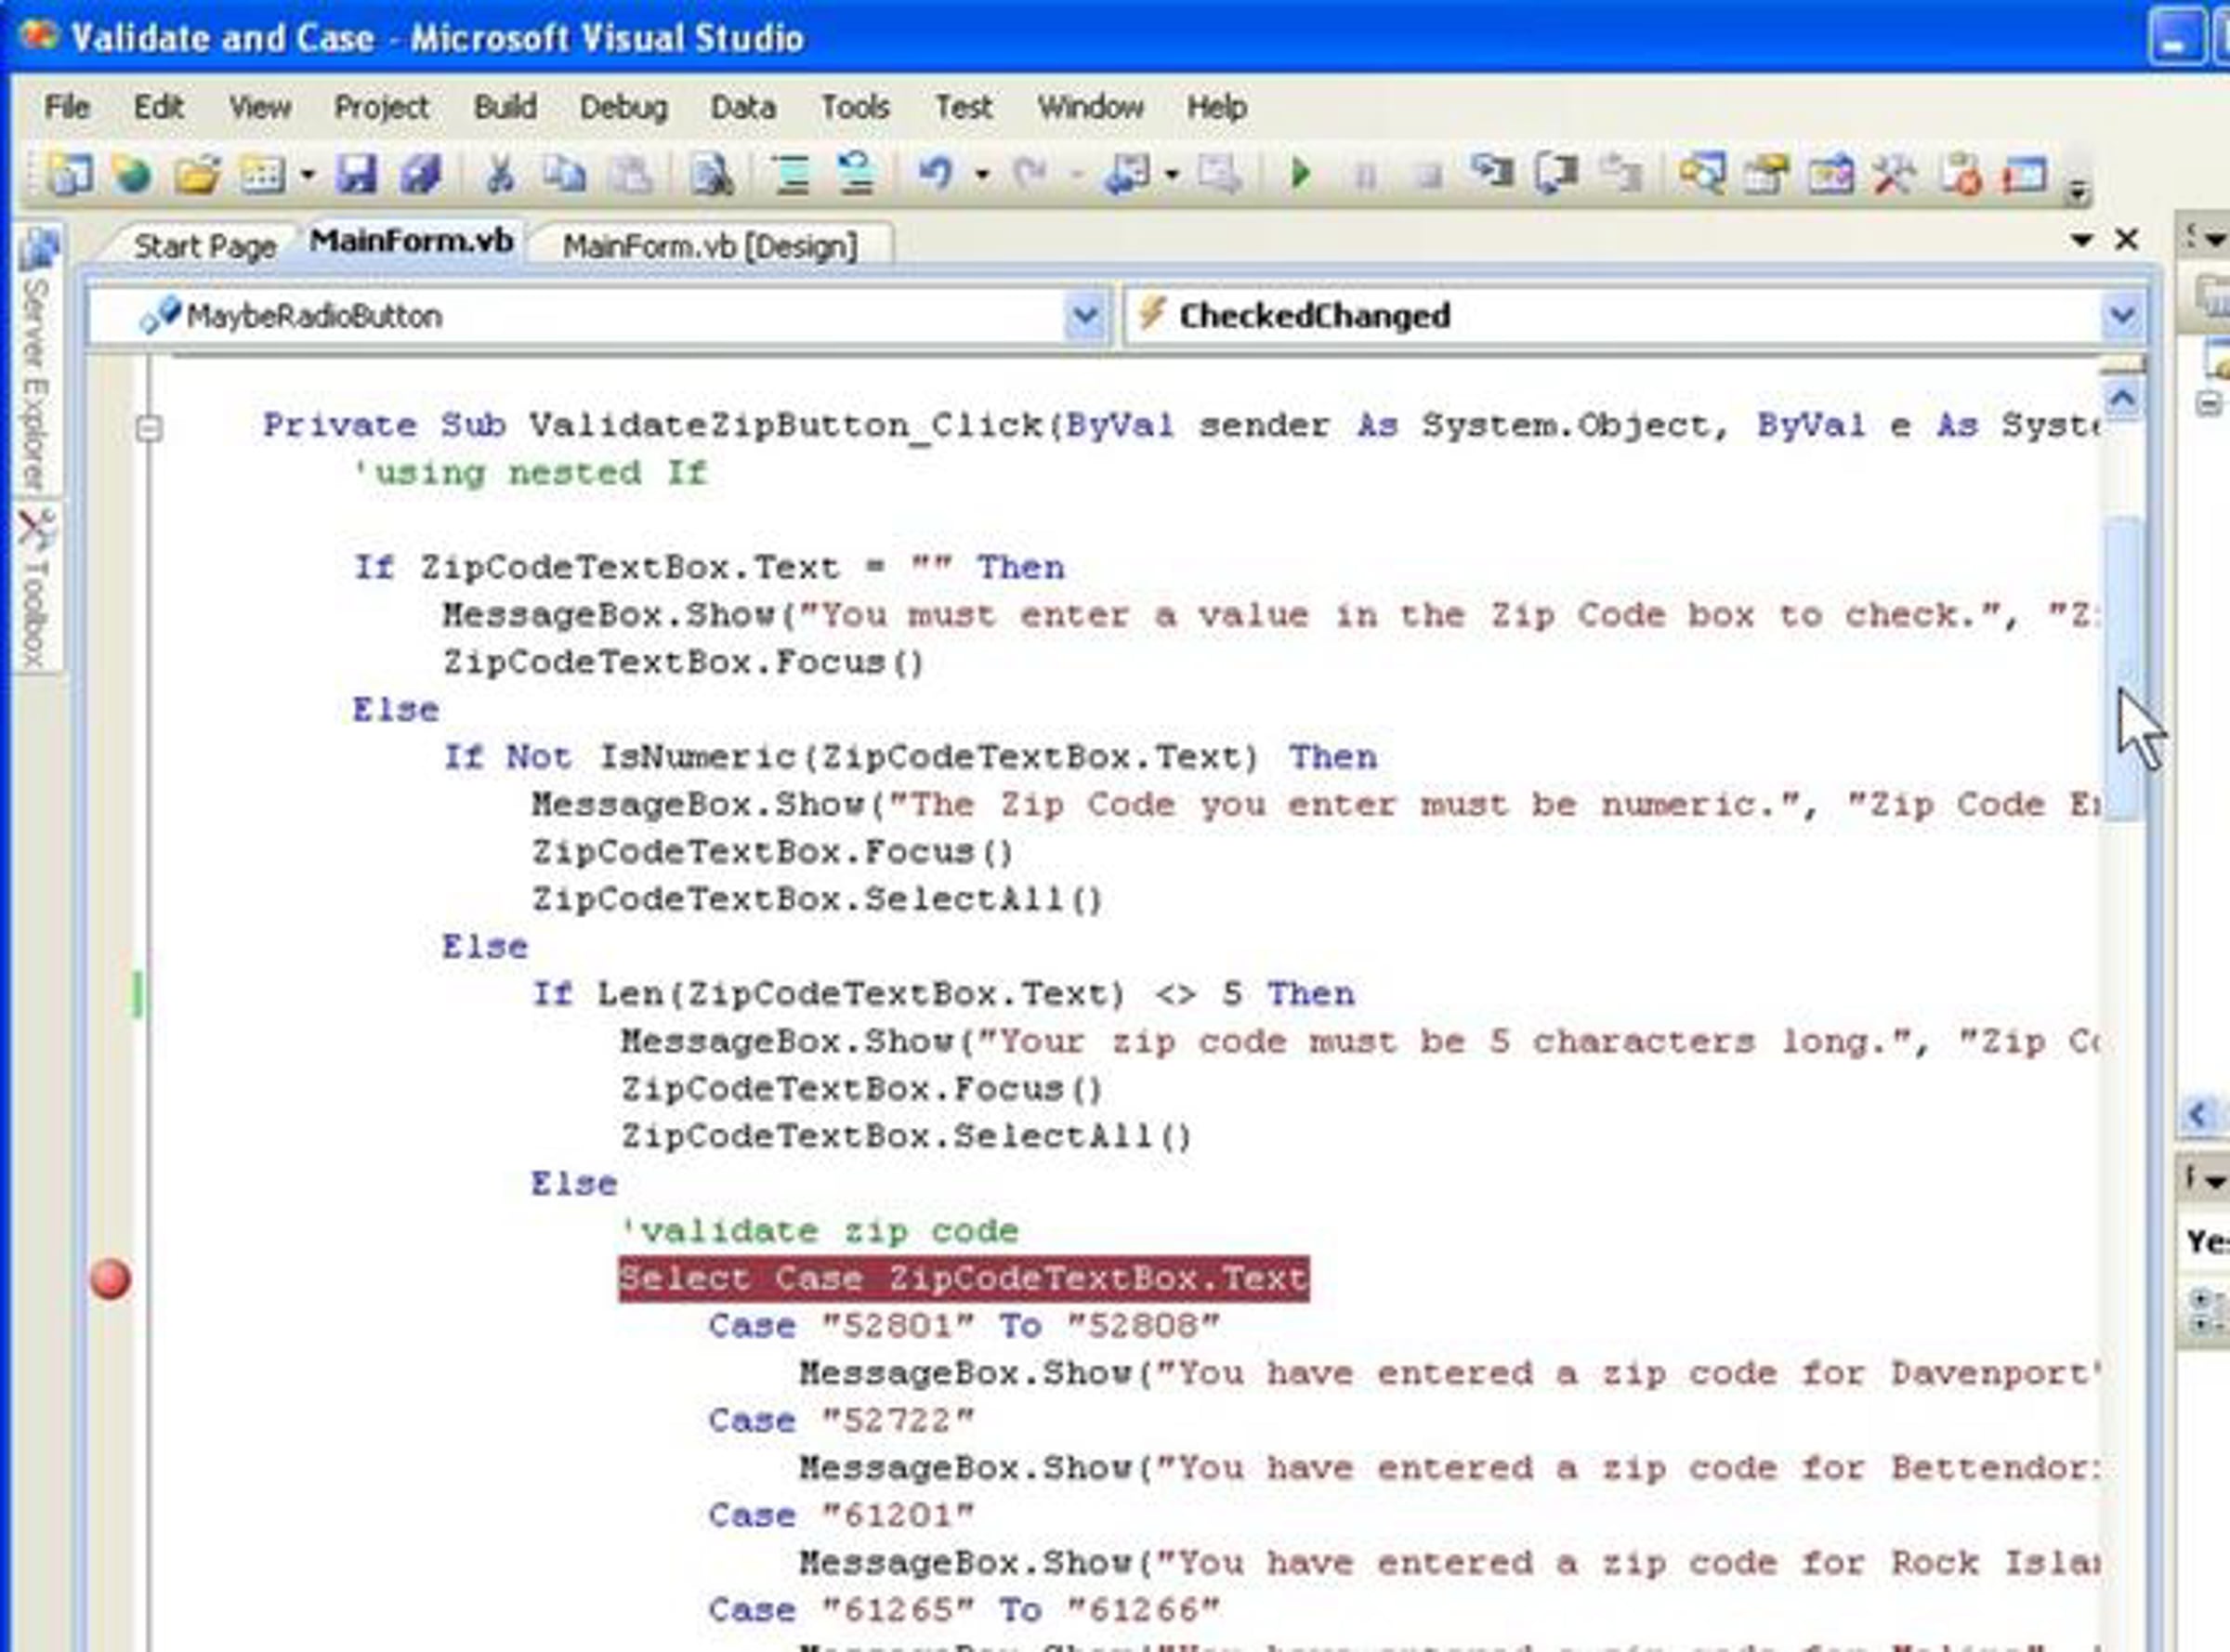
Task: Click the Copy icon in toolbar
Action: [565, 175]
